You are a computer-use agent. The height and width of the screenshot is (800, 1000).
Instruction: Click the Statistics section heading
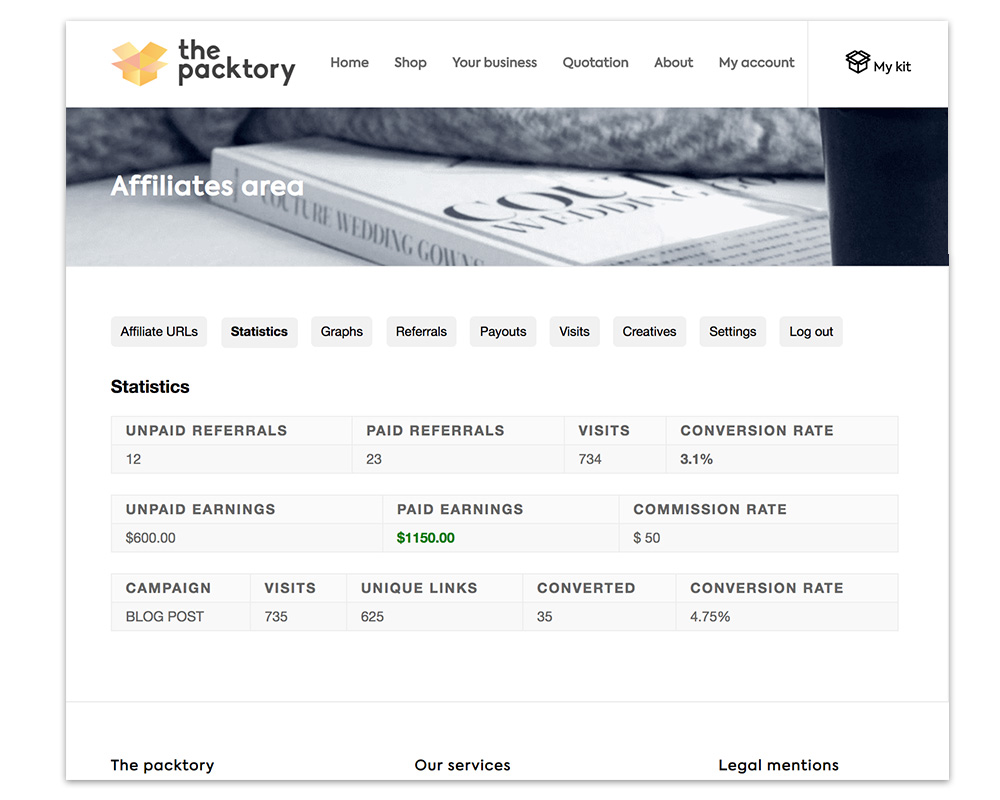coord(150,387)
